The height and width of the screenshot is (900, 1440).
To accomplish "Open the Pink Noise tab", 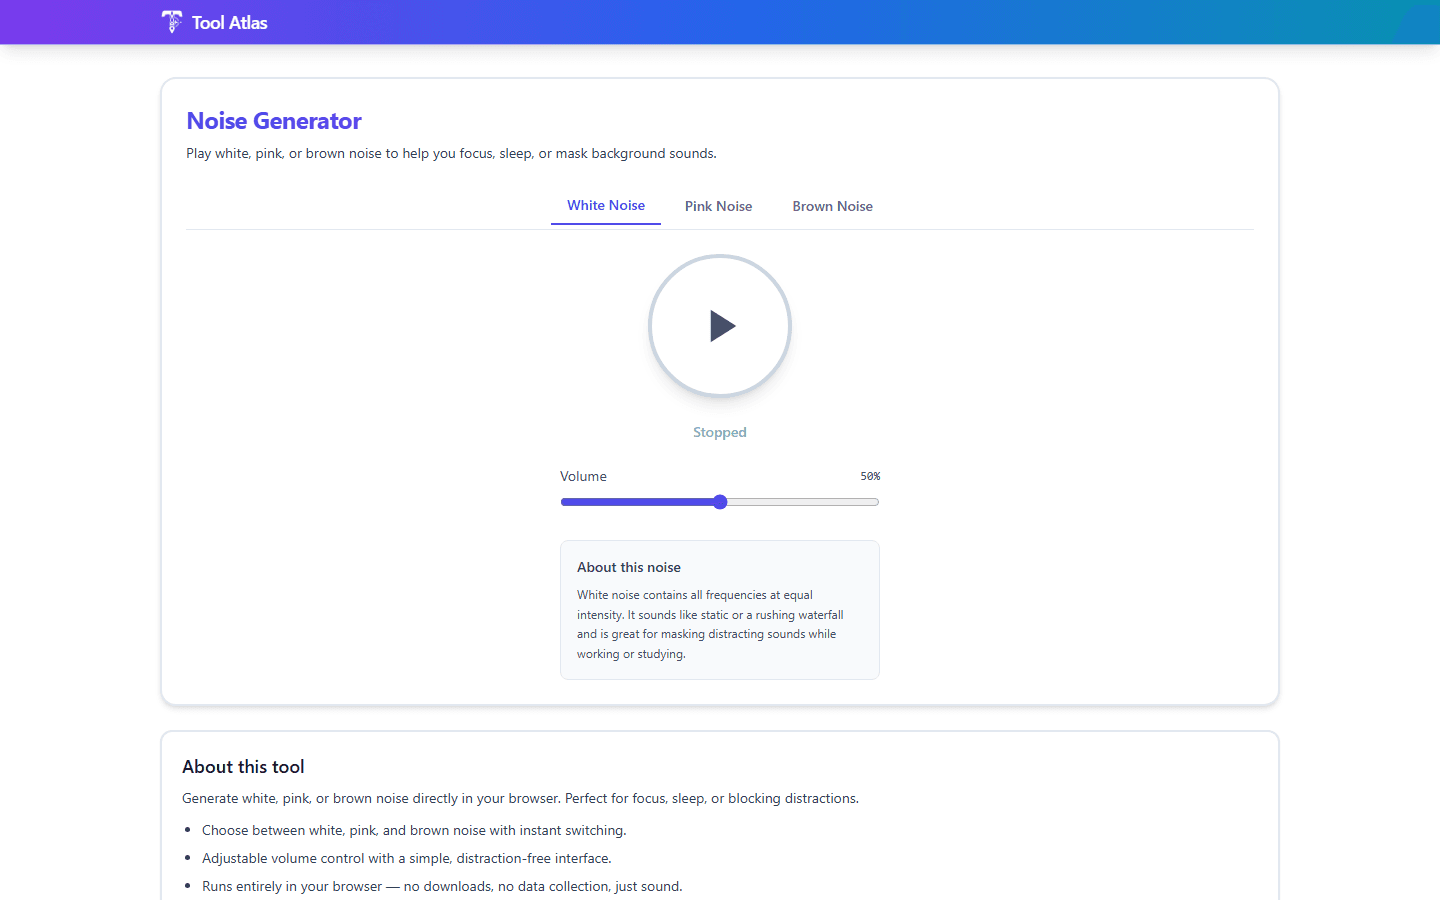I will click(x=718, y=206).
